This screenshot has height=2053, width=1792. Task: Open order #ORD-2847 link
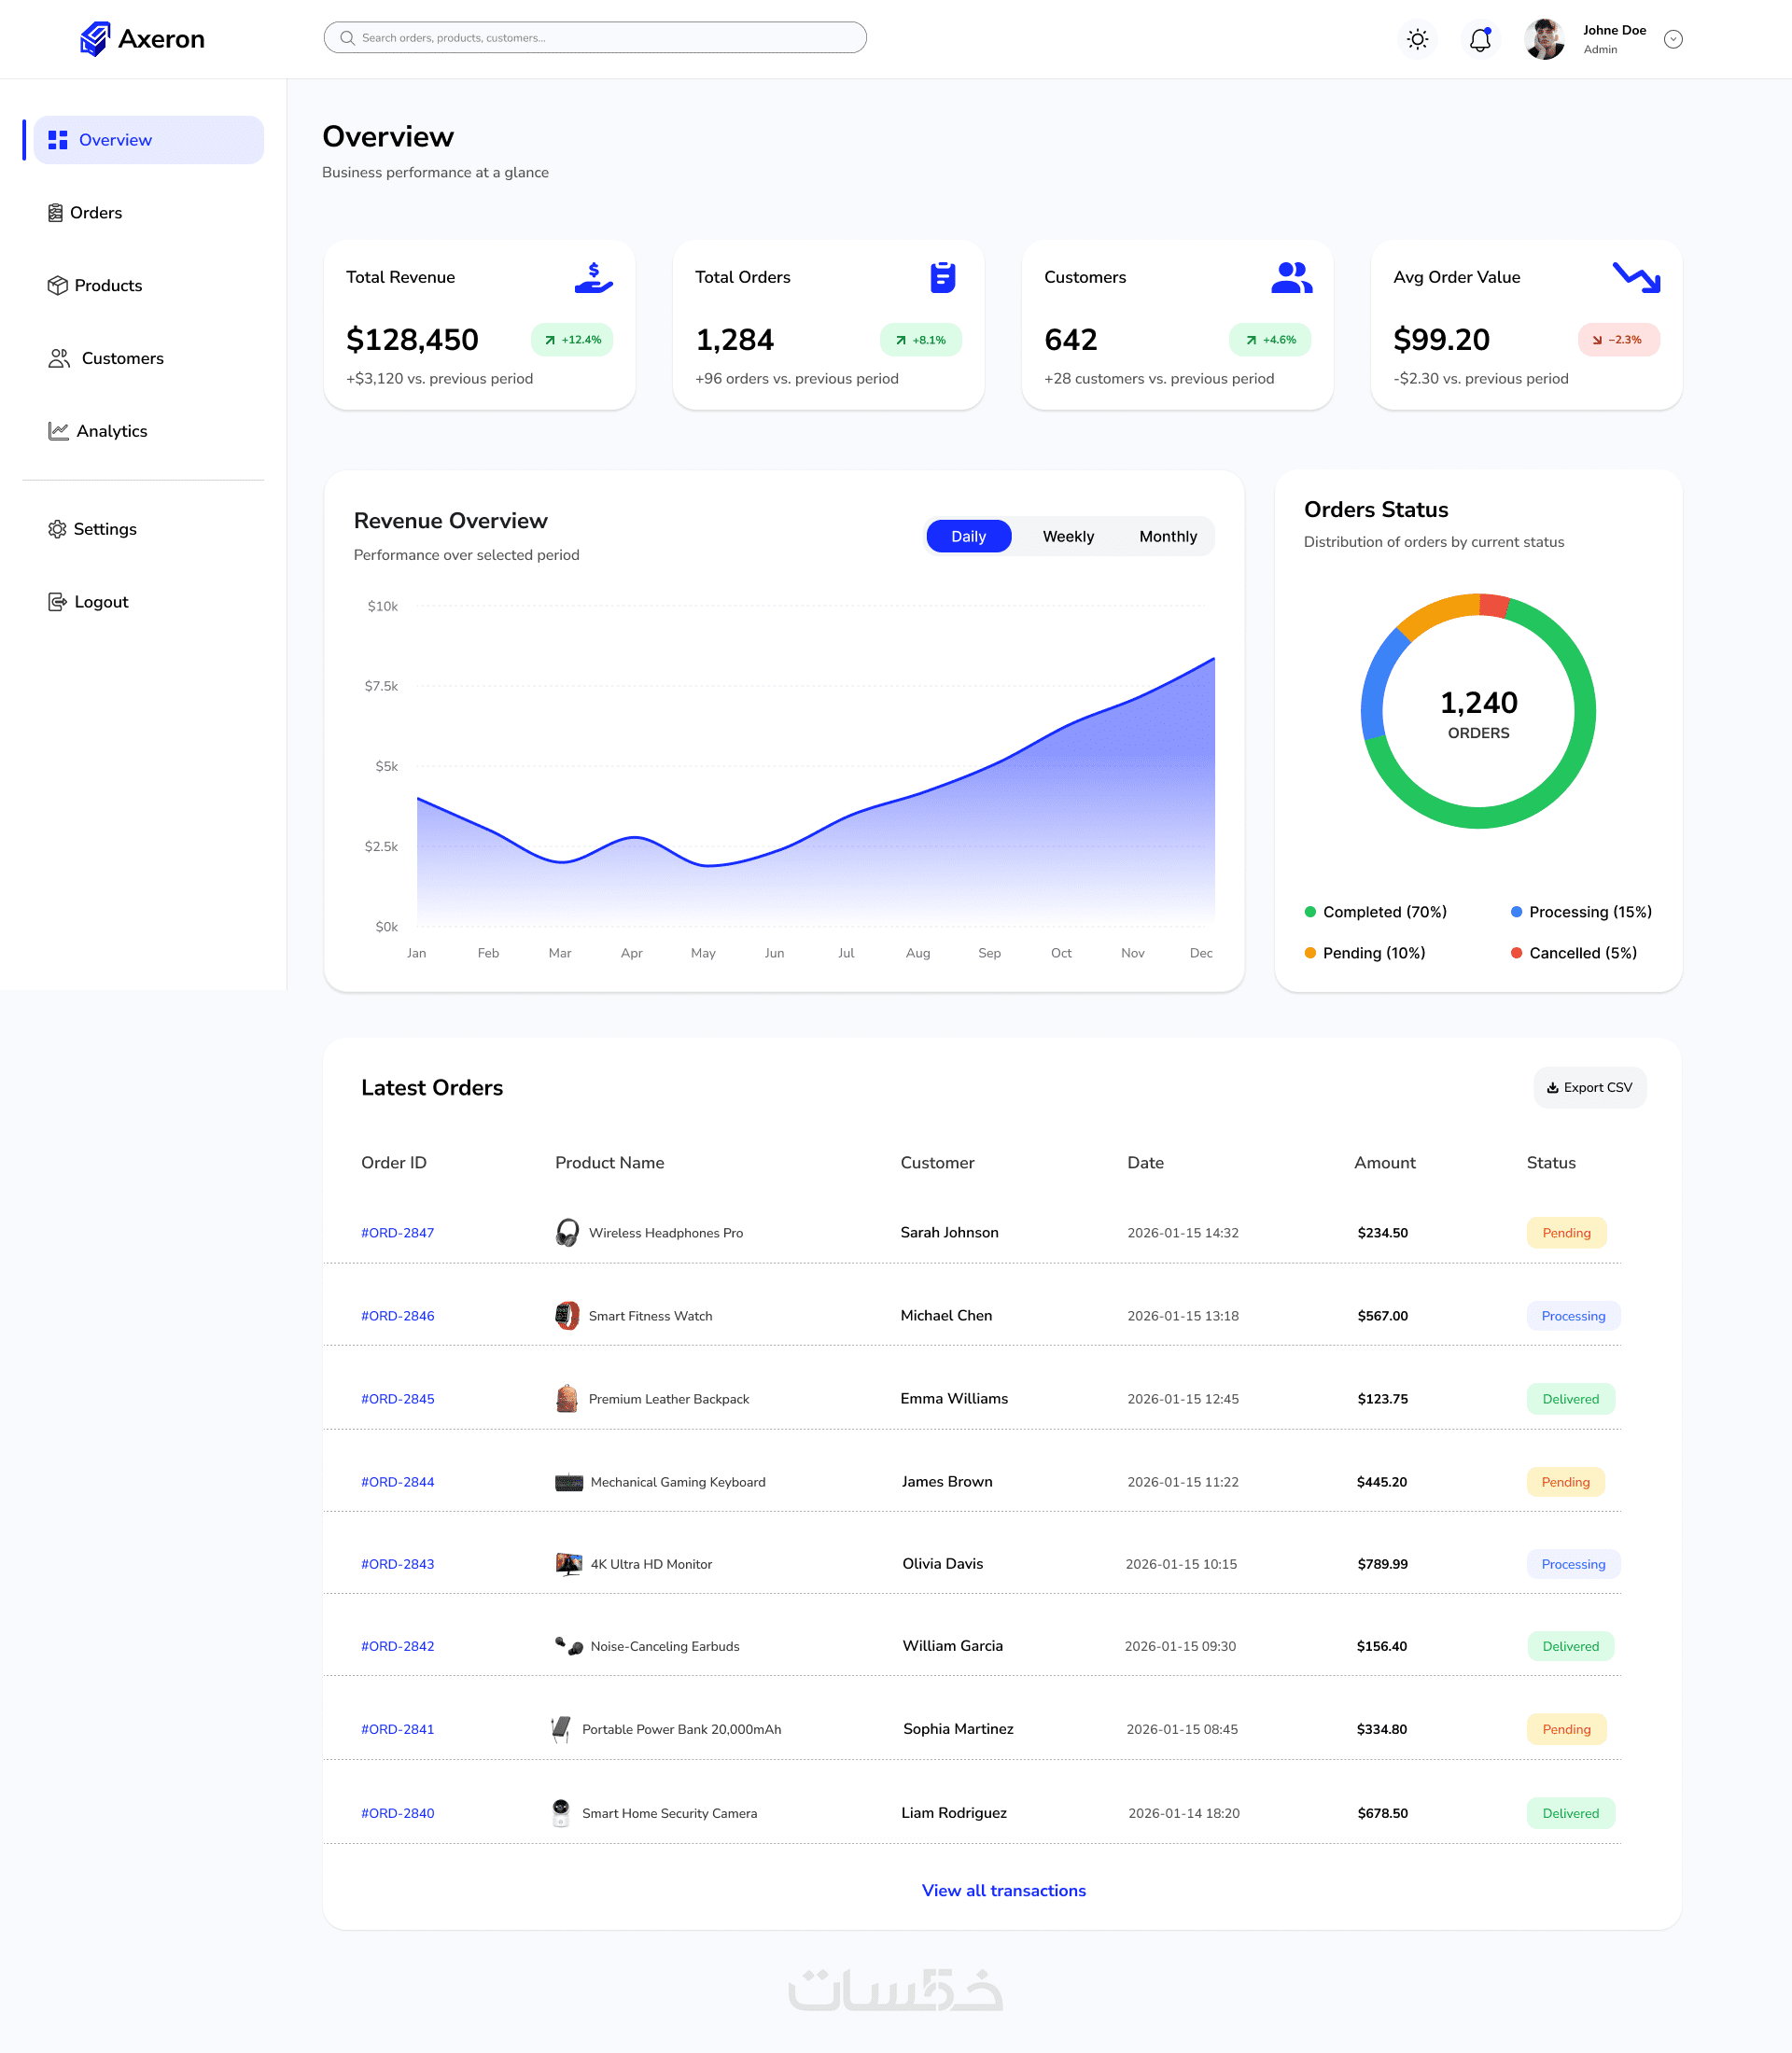(397, 1233)
